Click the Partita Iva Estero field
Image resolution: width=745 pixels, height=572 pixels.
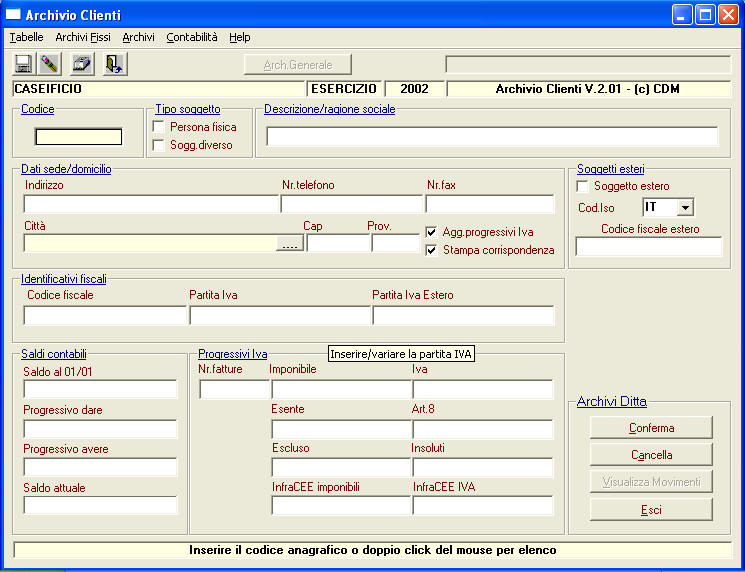tap(463, 315)
